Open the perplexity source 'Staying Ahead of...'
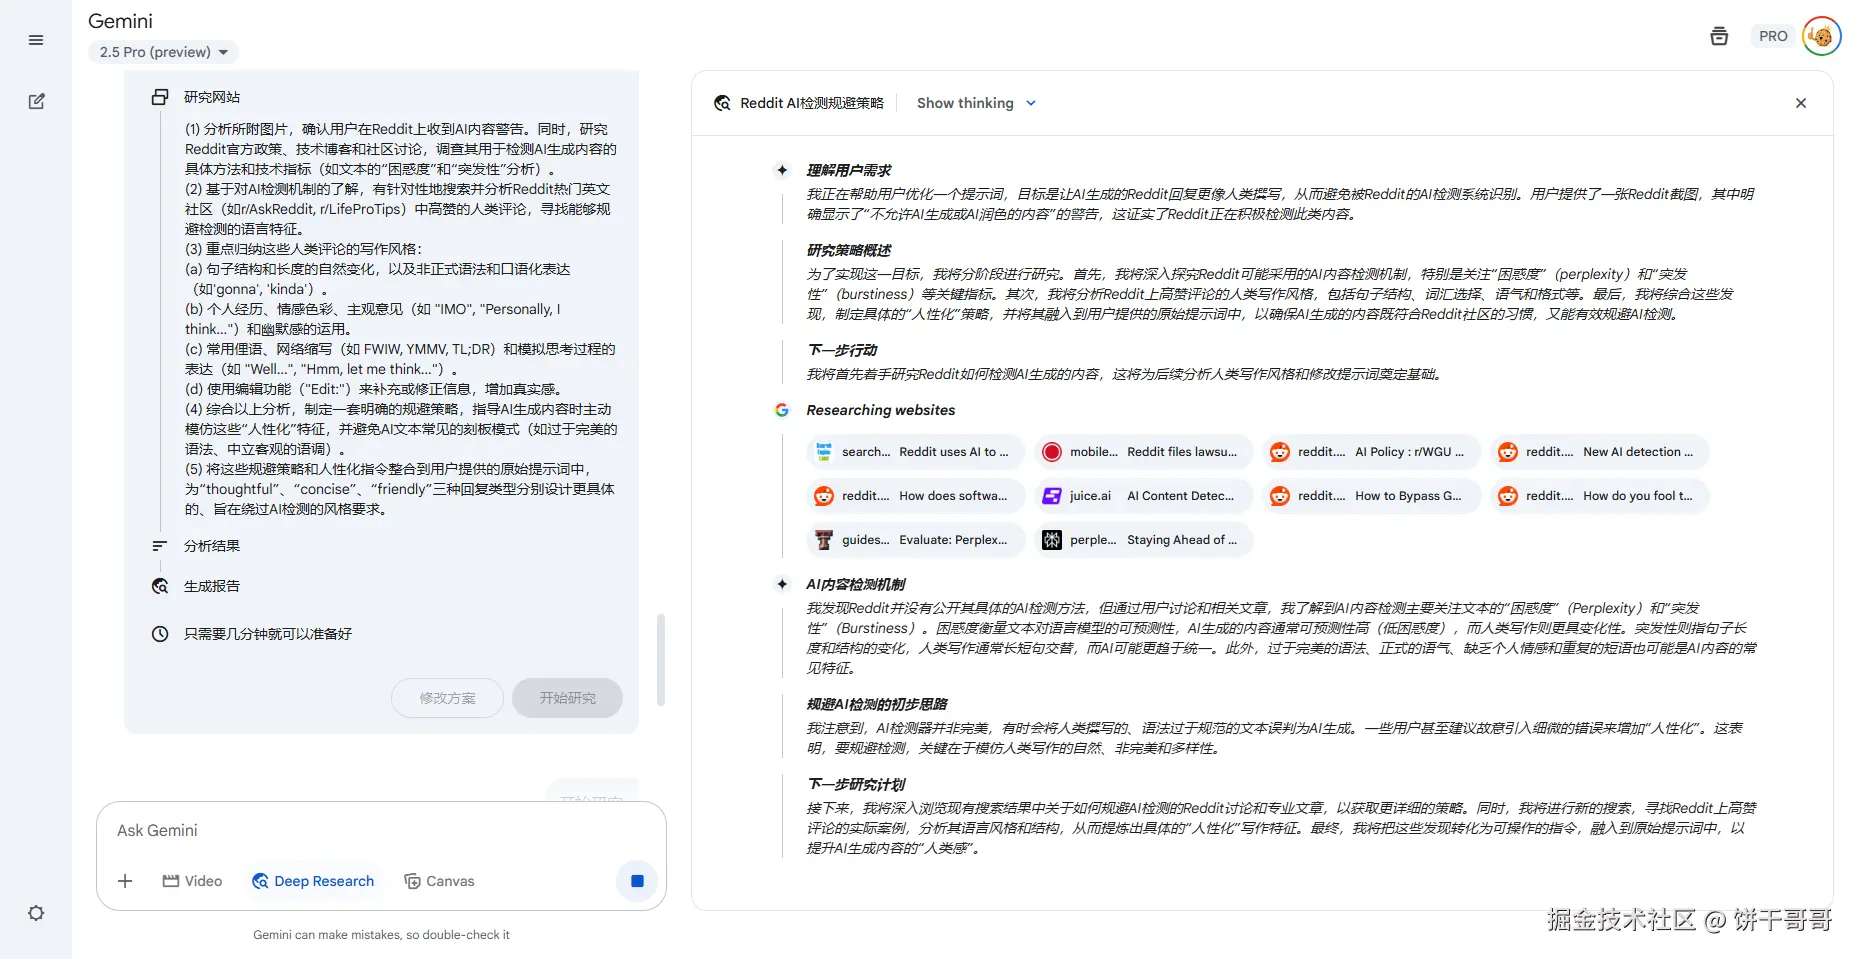The width and height of the screenshot is (1858, 959). click(x=1143, y=540)
